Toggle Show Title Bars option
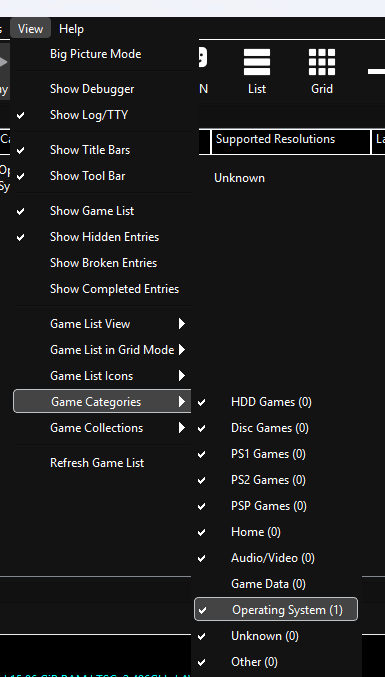This screenshot has height=677, width=385. (x=102, y=150)
